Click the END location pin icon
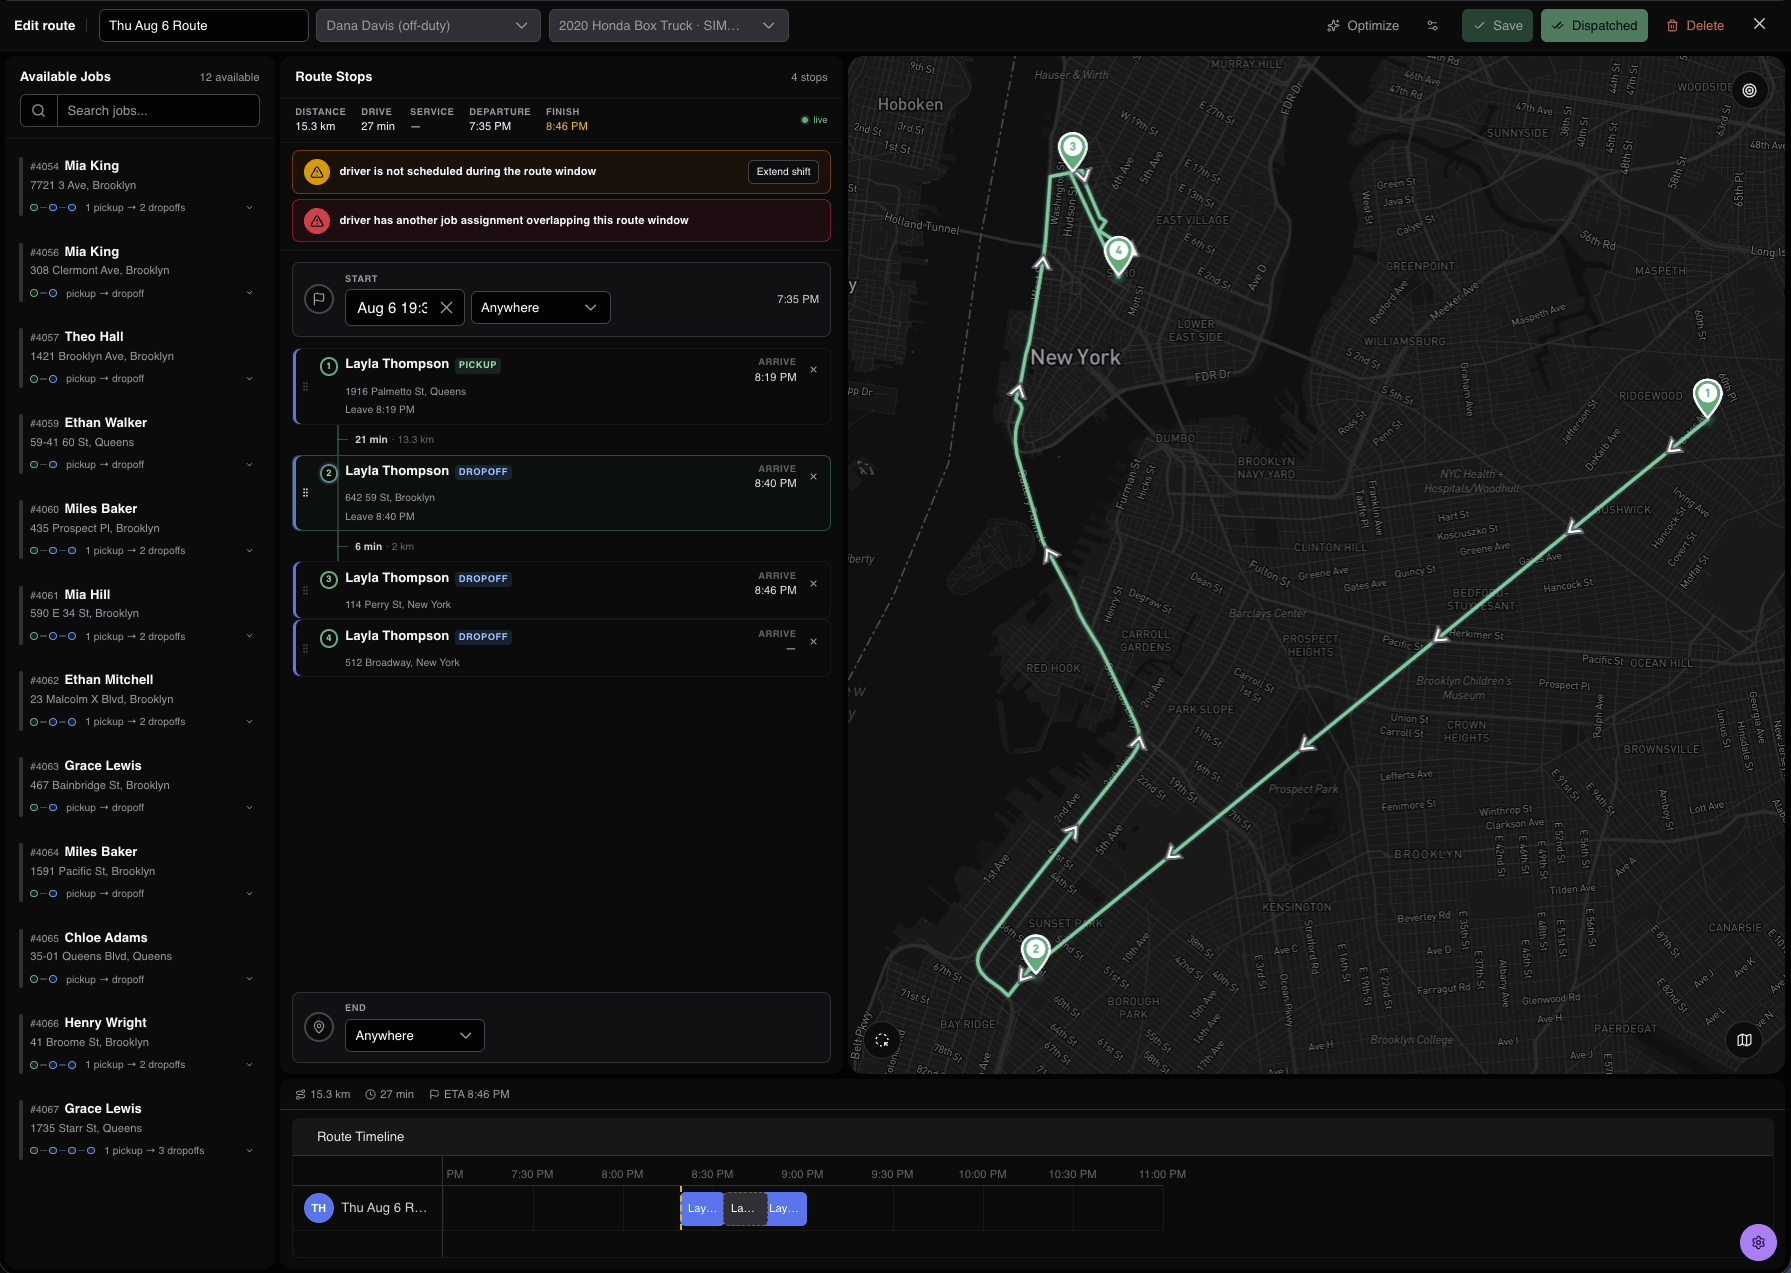The width and height of the screenshot is (1791, 1273). [319, 1027]
